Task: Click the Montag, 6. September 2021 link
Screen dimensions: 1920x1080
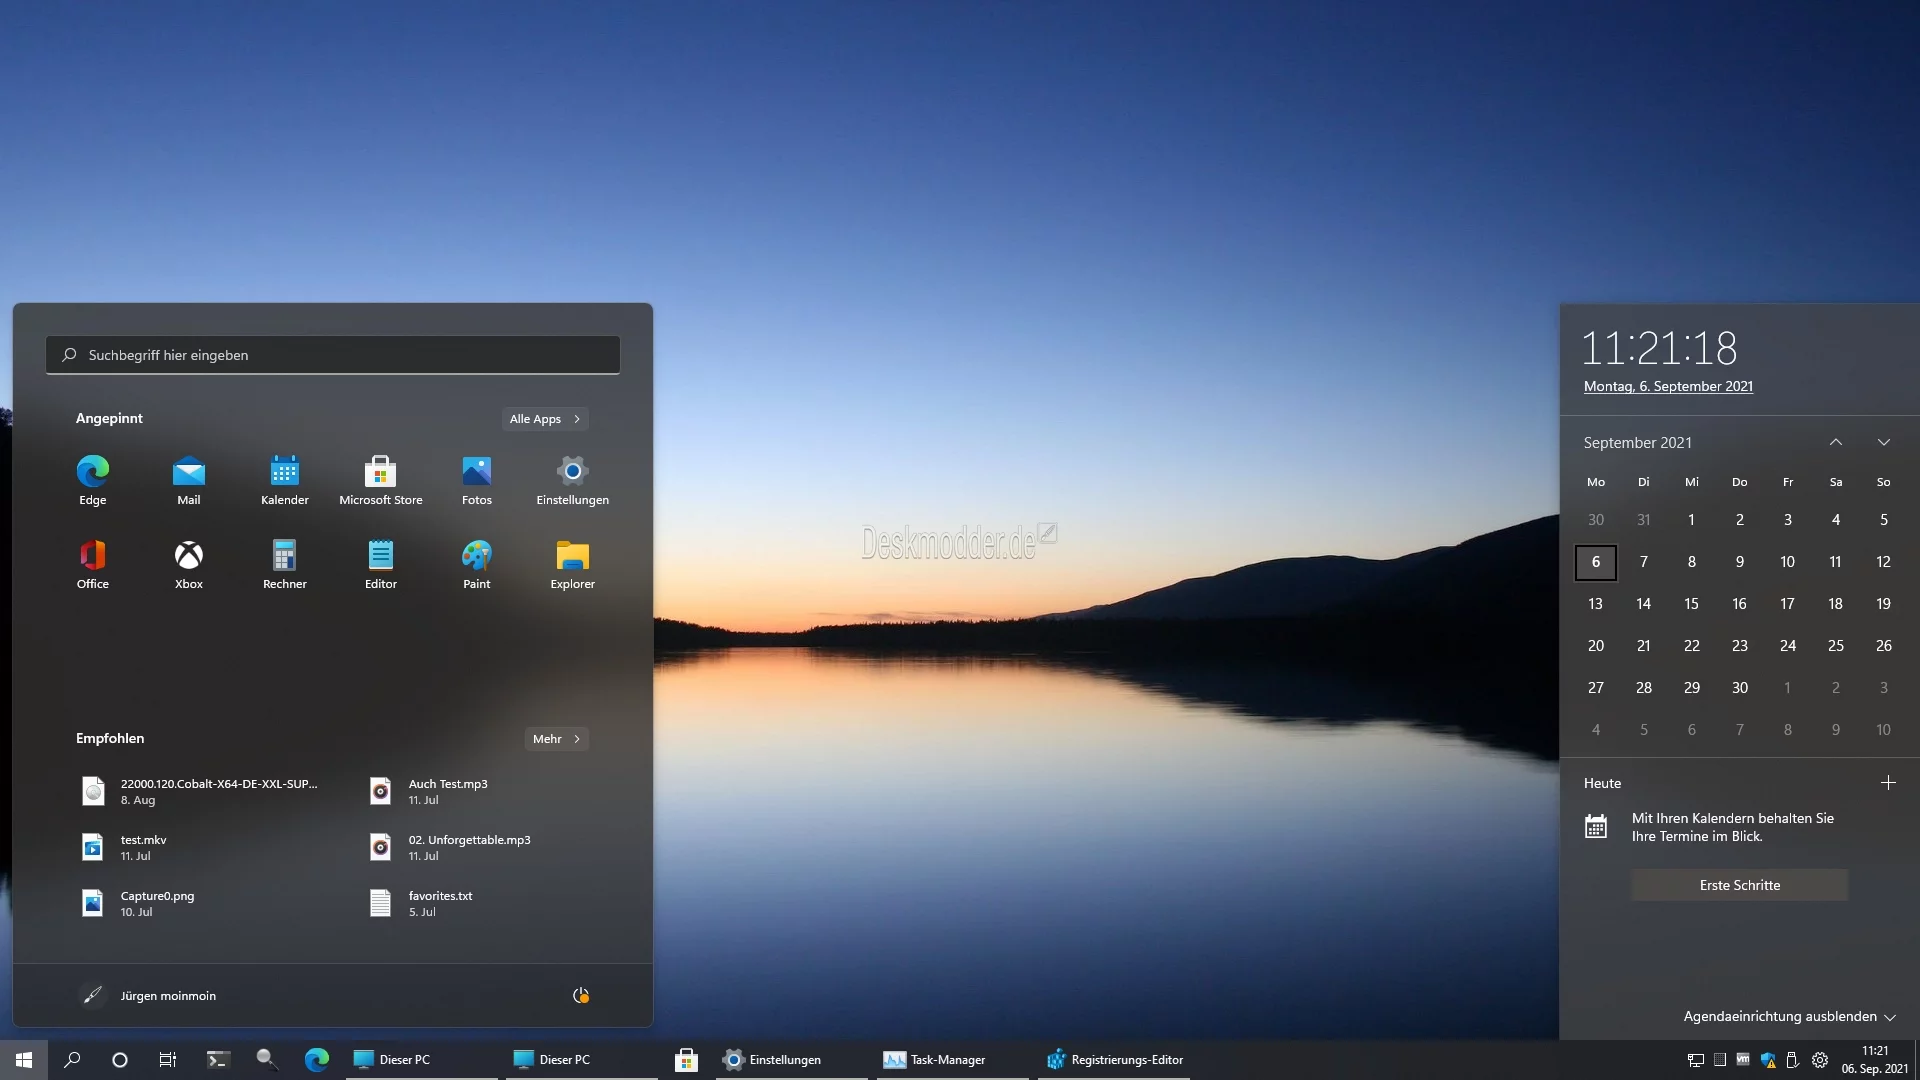Action: (x=1667, y=386)
